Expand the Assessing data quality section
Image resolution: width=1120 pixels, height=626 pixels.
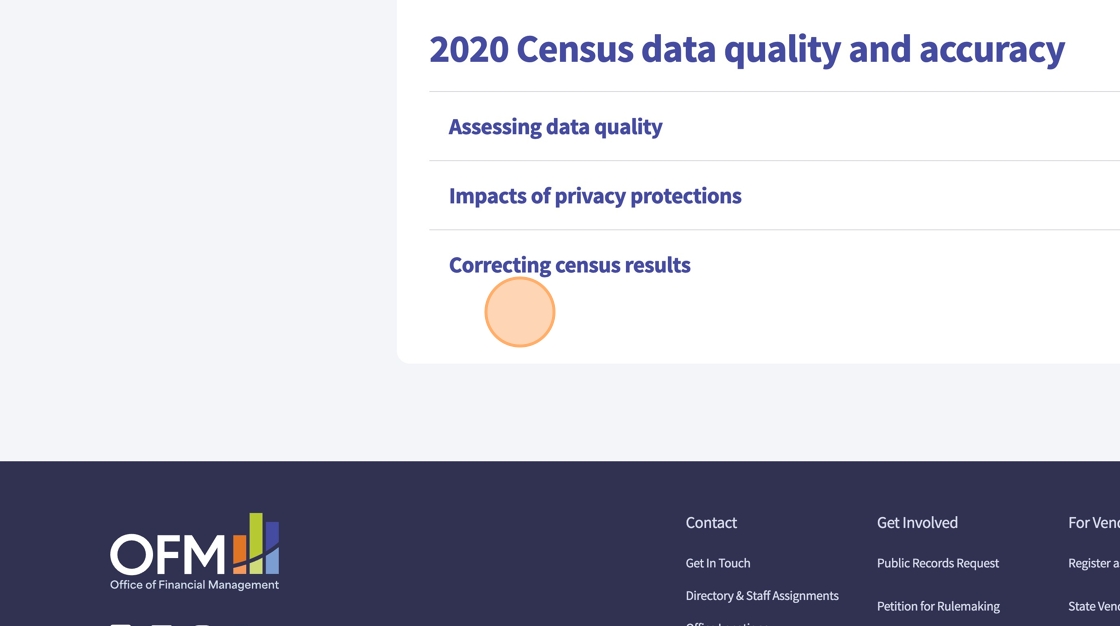click(x=555, y=127)
